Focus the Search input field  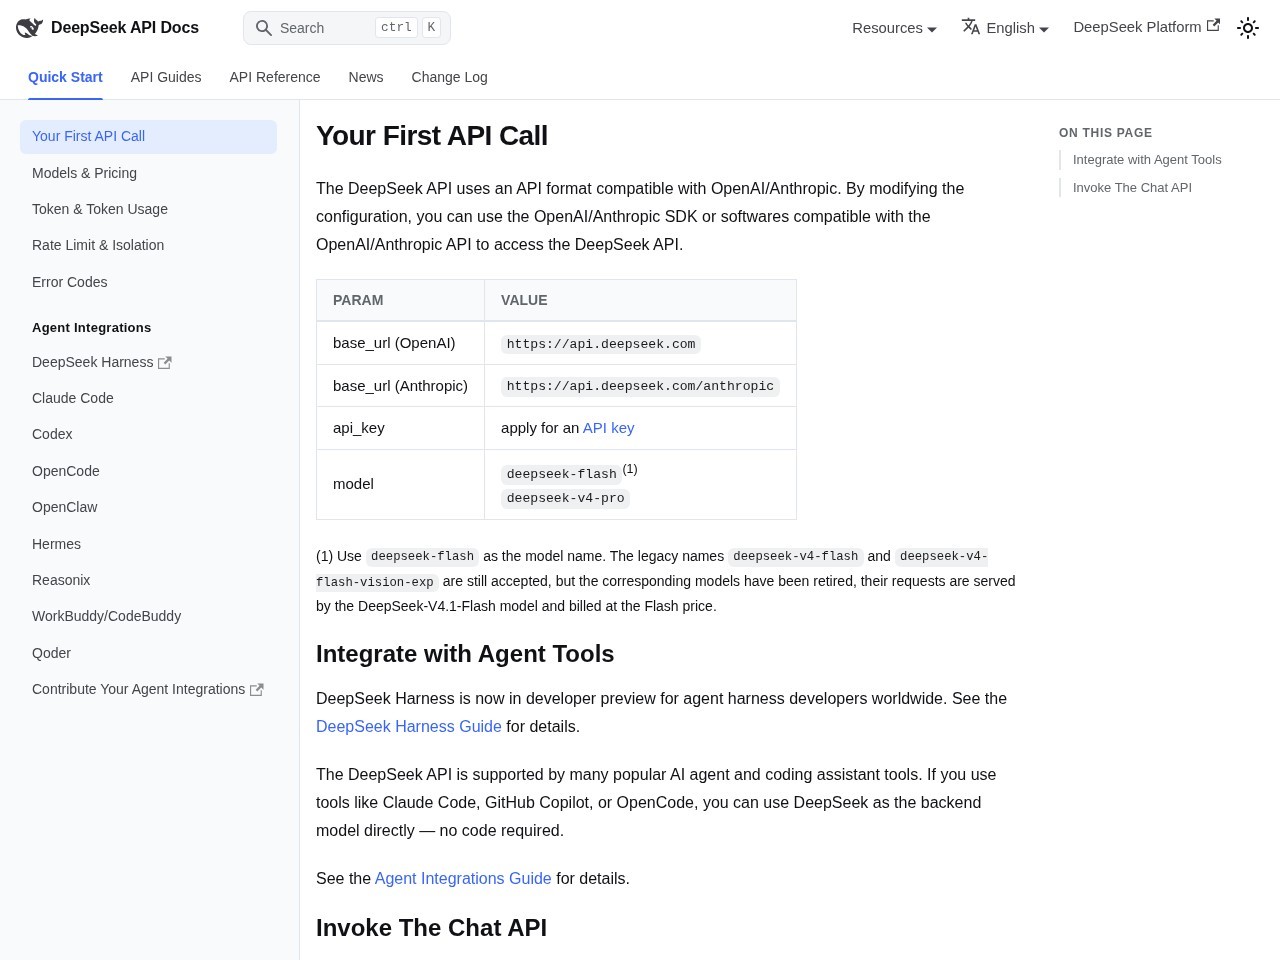pos(347,28)
